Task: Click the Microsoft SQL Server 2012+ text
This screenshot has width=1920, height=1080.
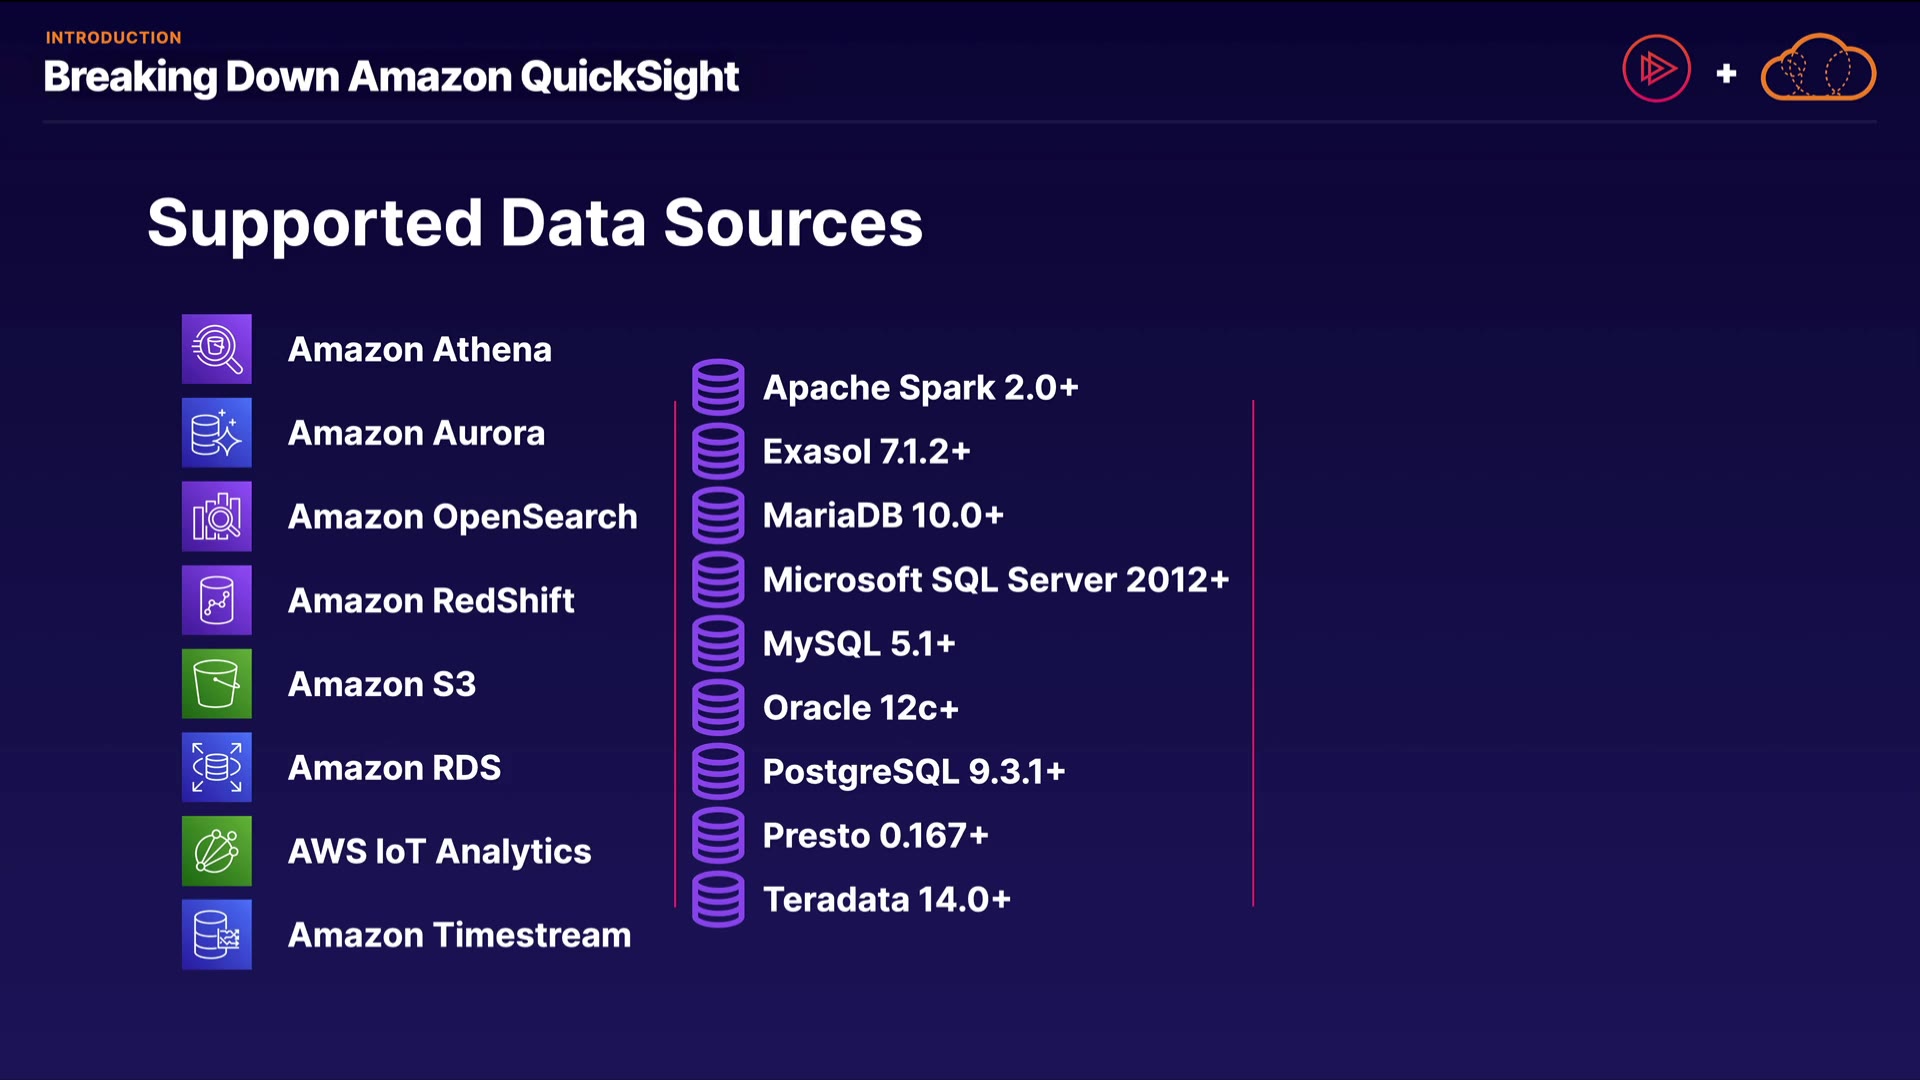Action: click(x=995, y=580)
